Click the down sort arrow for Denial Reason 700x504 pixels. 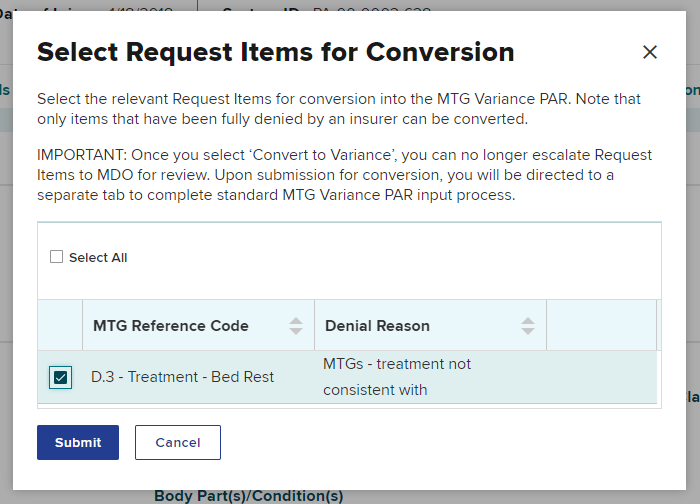tap(528, 331)
